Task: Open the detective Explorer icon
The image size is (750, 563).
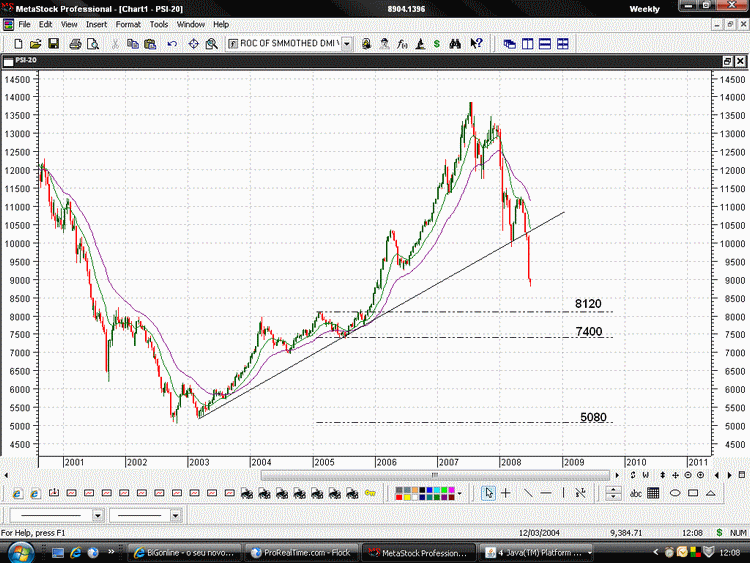Action: coord(385,44)
